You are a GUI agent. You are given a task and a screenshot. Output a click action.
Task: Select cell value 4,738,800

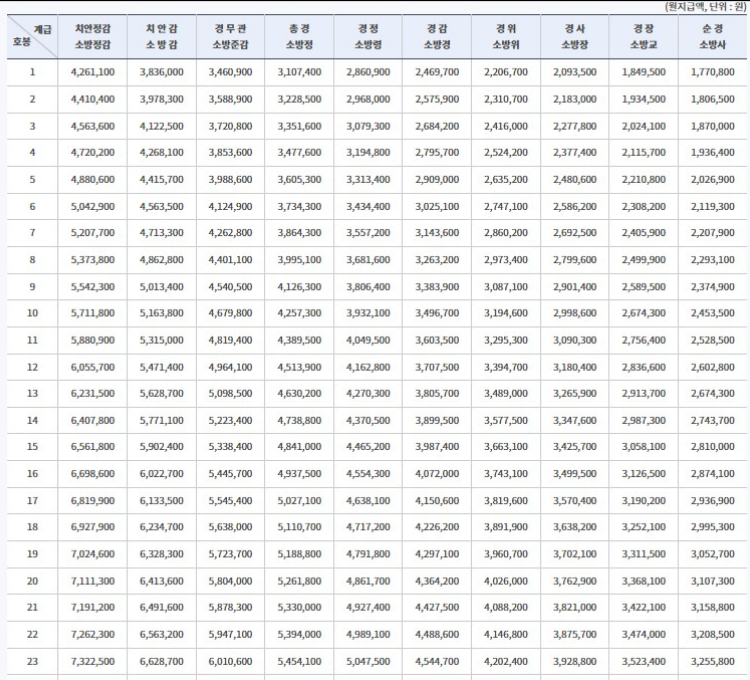pyautogui.click(x=299, y=421)
